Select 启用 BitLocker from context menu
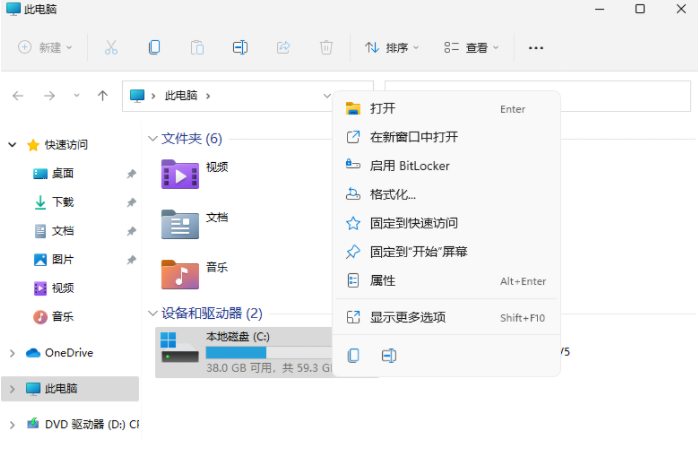This screenshot has width=700, height=454. coord(409,166)
